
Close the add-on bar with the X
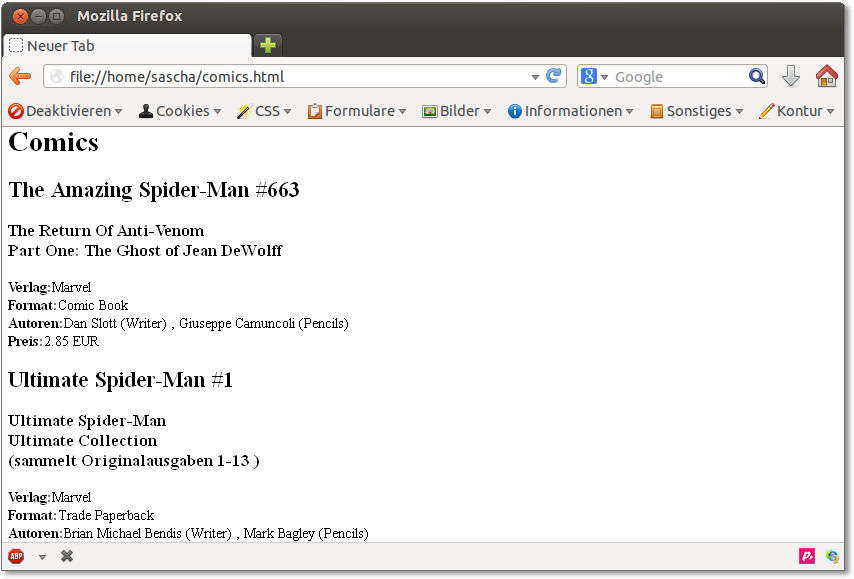click(x=67, y=556)
